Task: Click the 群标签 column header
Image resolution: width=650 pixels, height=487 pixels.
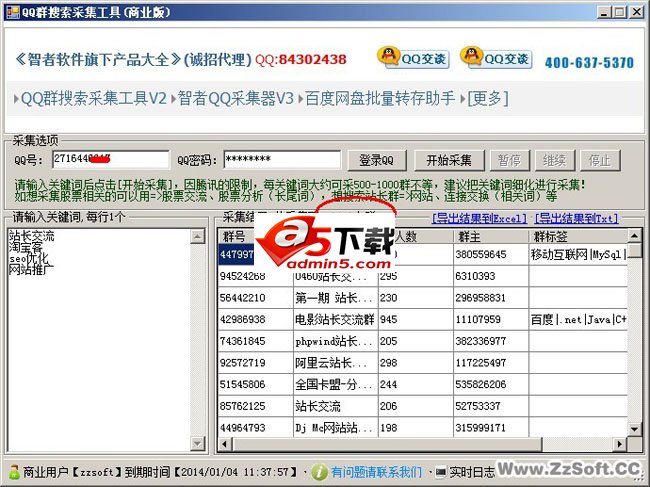Action: point(578,236)
